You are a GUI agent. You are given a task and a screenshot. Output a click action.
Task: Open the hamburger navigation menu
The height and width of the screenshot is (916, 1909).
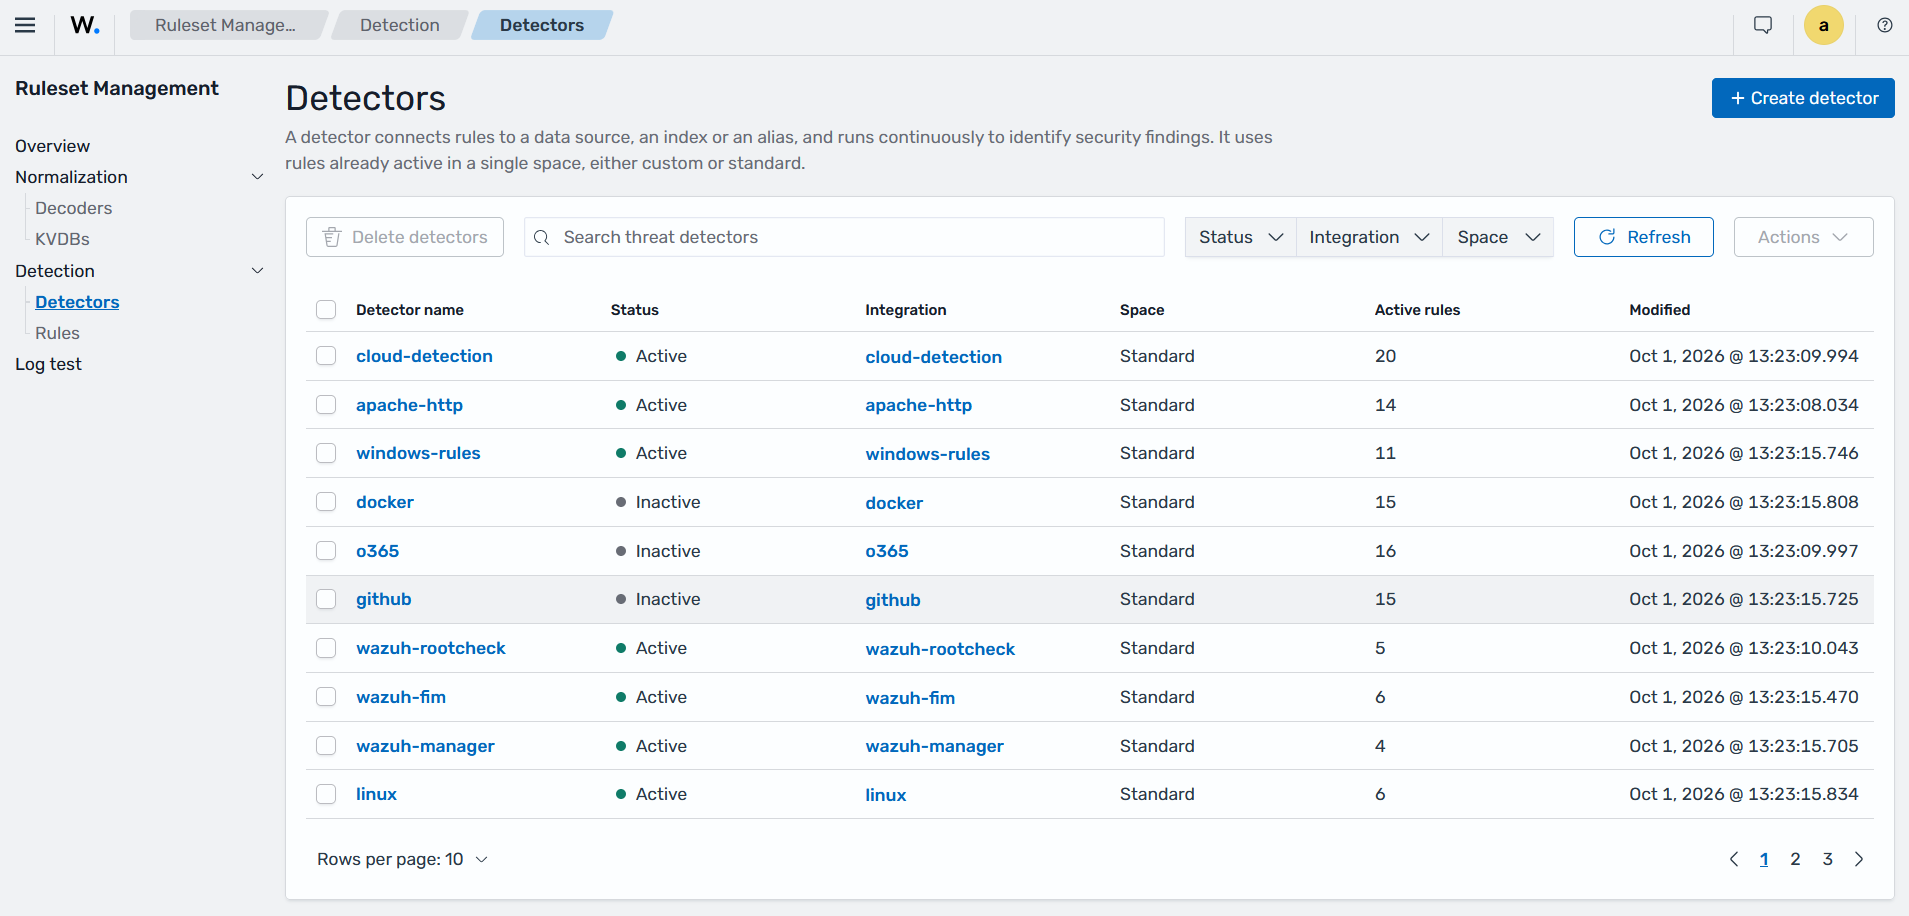(x=25, y=25)
